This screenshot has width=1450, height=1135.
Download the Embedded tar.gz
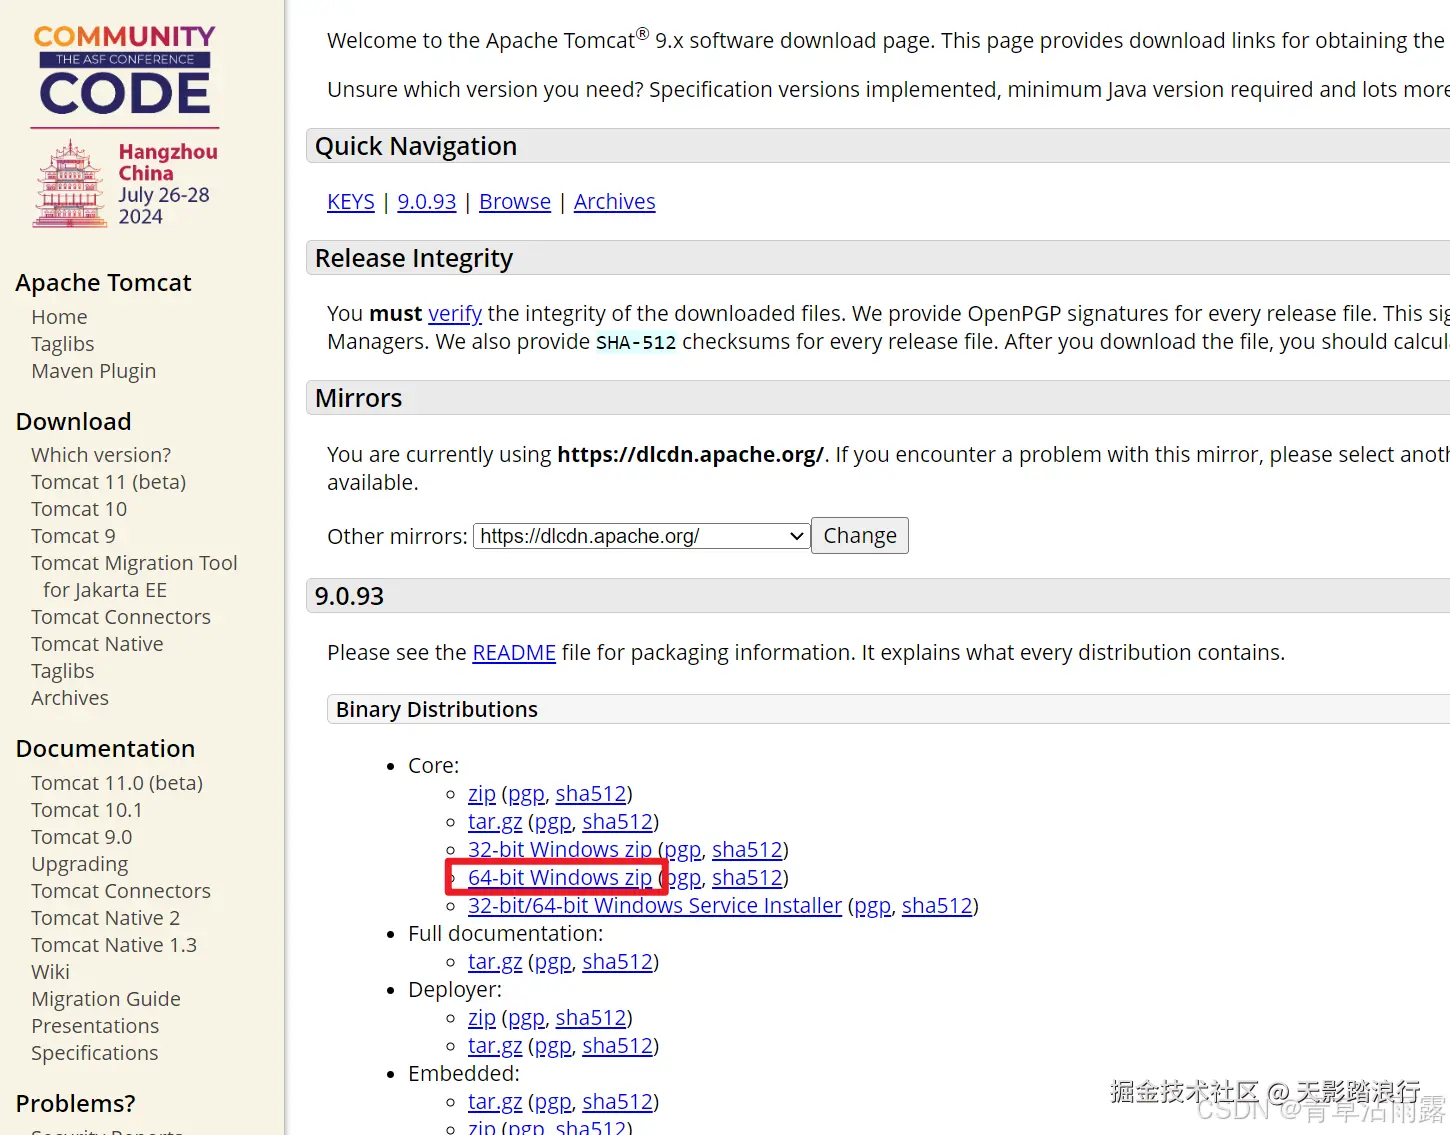495,1102
